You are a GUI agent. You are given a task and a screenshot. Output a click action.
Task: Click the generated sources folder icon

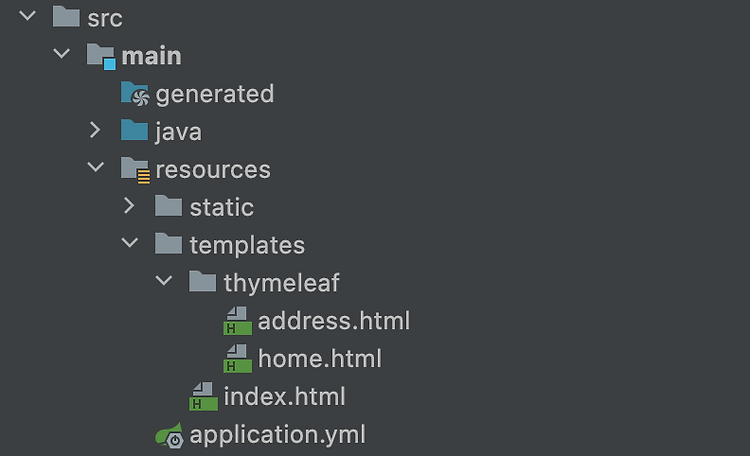135,93
